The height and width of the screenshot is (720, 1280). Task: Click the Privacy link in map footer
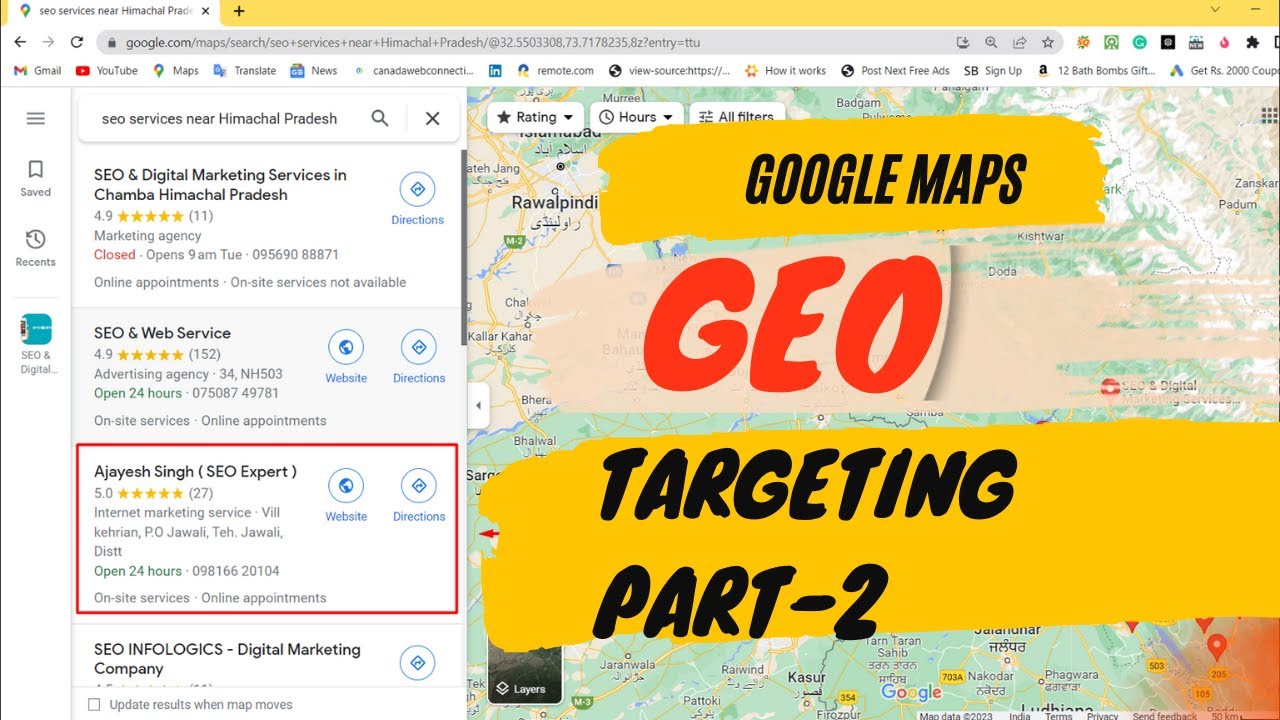click(1102, 716)
